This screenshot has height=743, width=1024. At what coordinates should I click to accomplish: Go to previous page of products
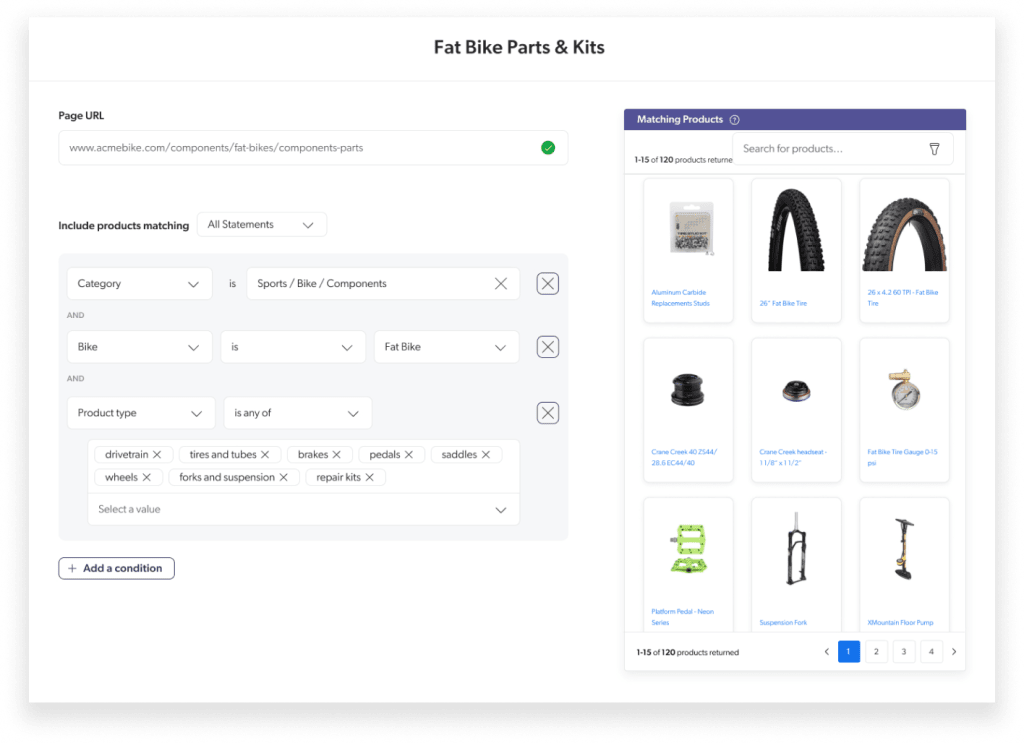tap(827, 652)
